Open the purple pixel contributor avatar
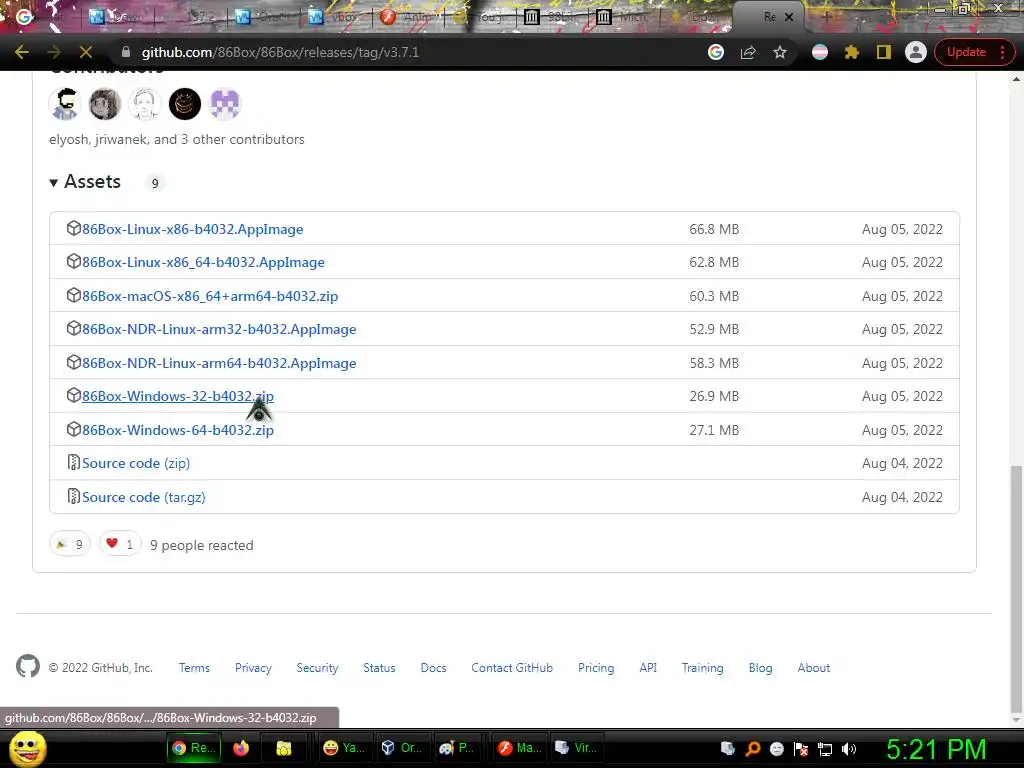The height and width of the screenshot is (768, 1024). (225, 104)
